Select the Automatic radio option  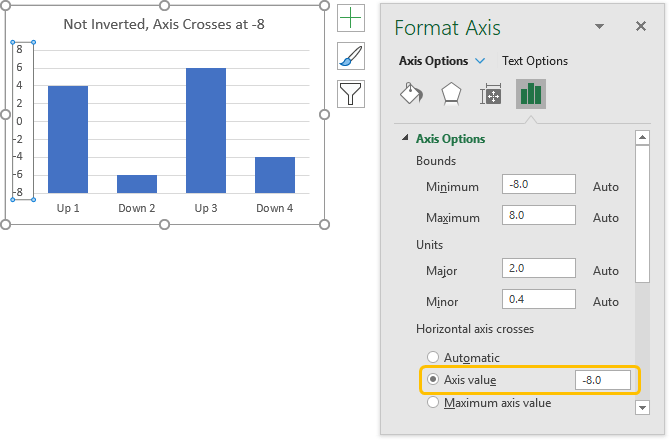click(x=433, y=357)
